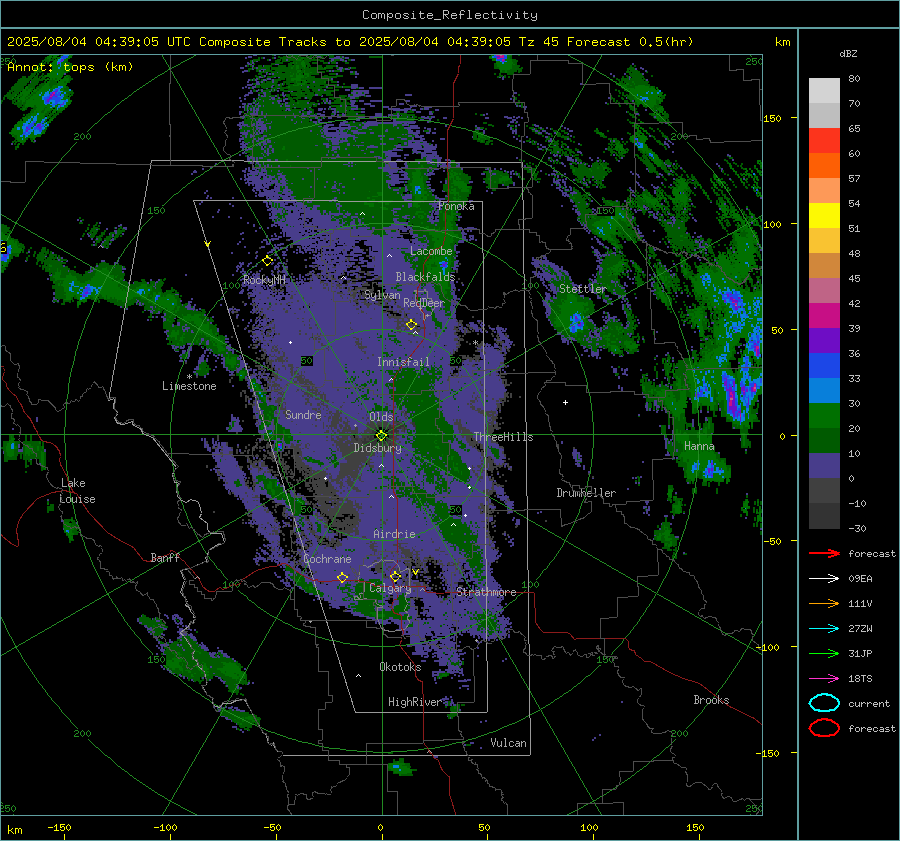Screen dimensions: 900x841
Task: Select the orange 111V track arrow
Action: (x=824, y=603)
